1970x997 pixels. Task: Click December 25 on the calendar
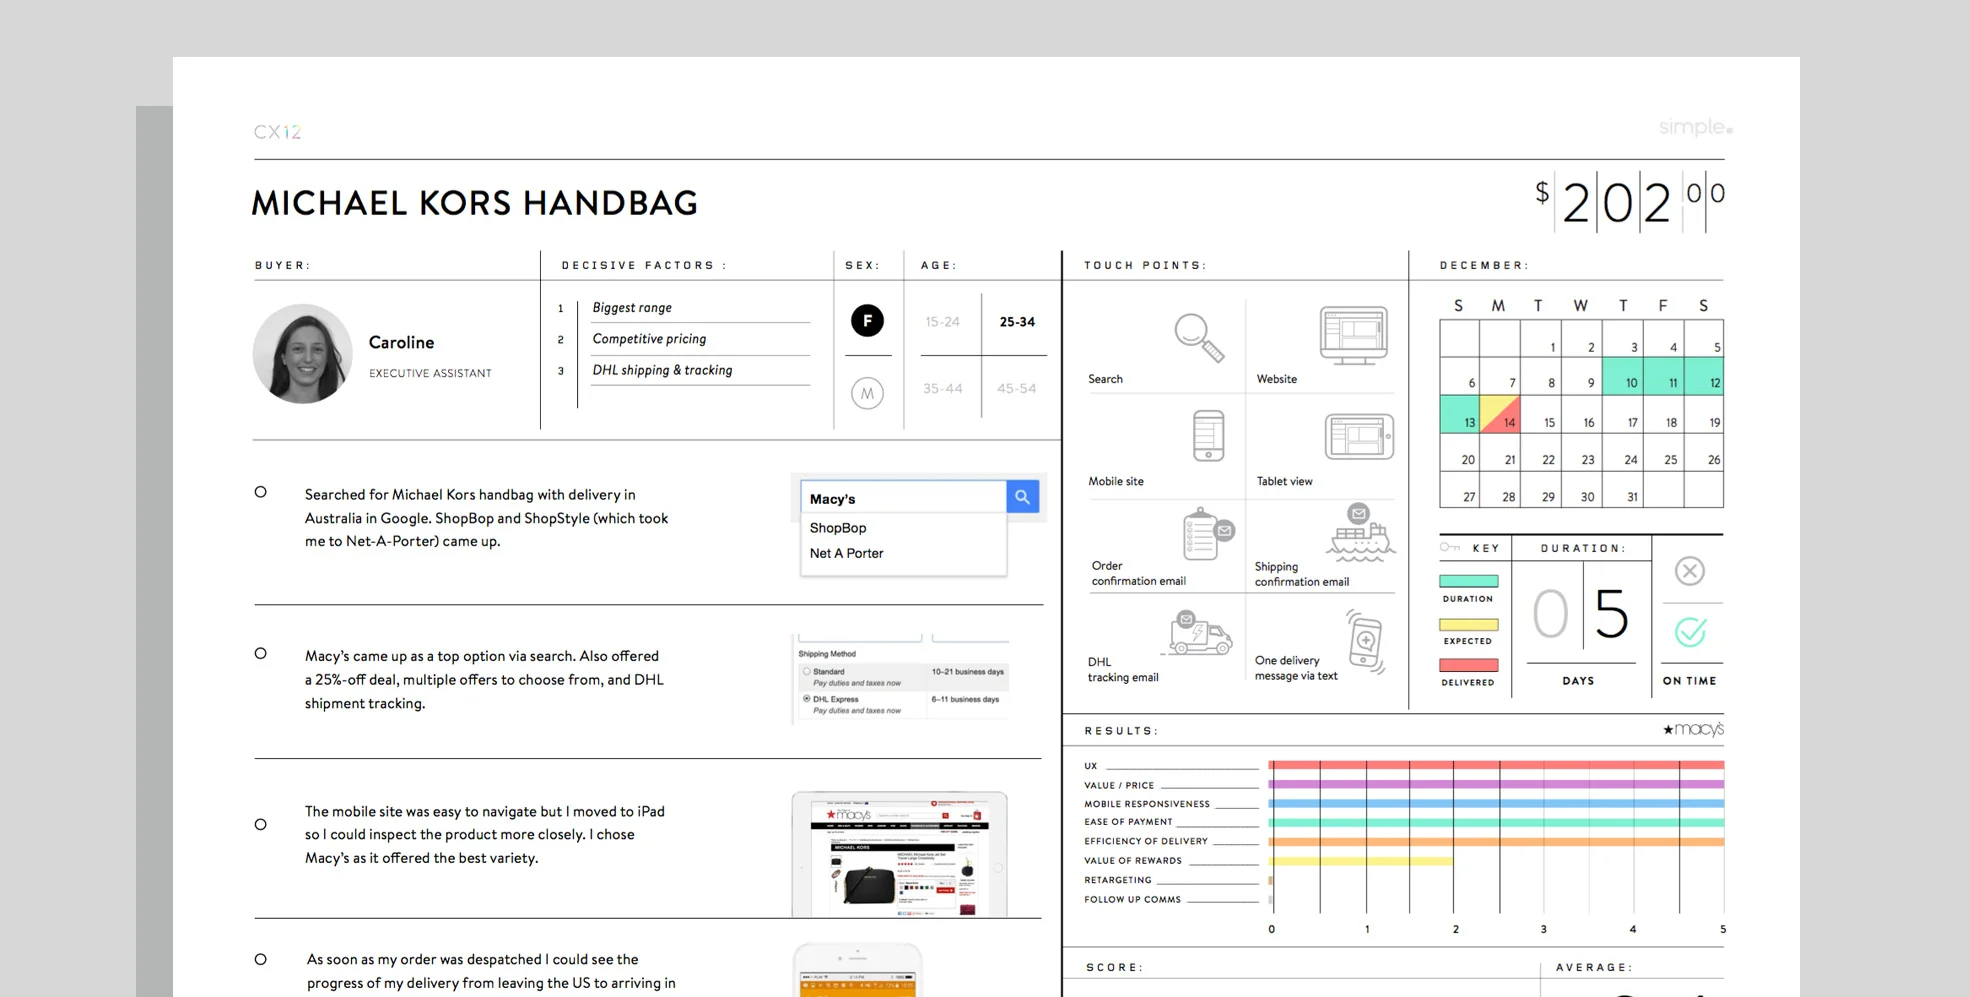tap(1663, 452)
